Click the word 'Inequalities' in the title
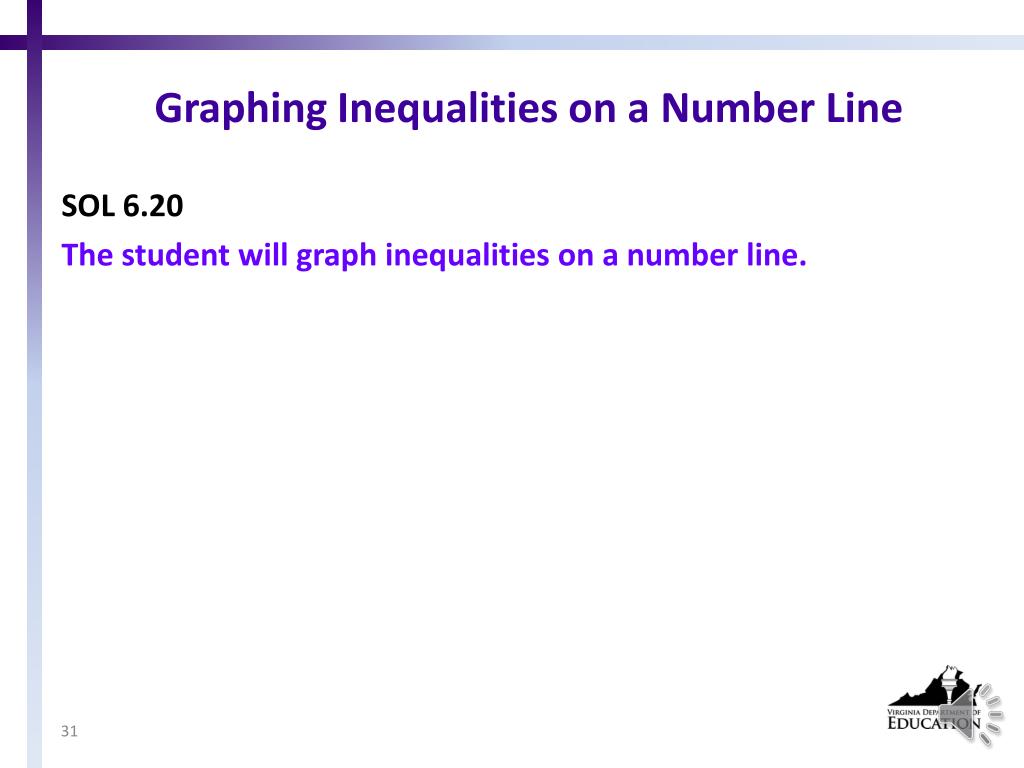This screenshot has width=1024, height=768. pos(447,108)
